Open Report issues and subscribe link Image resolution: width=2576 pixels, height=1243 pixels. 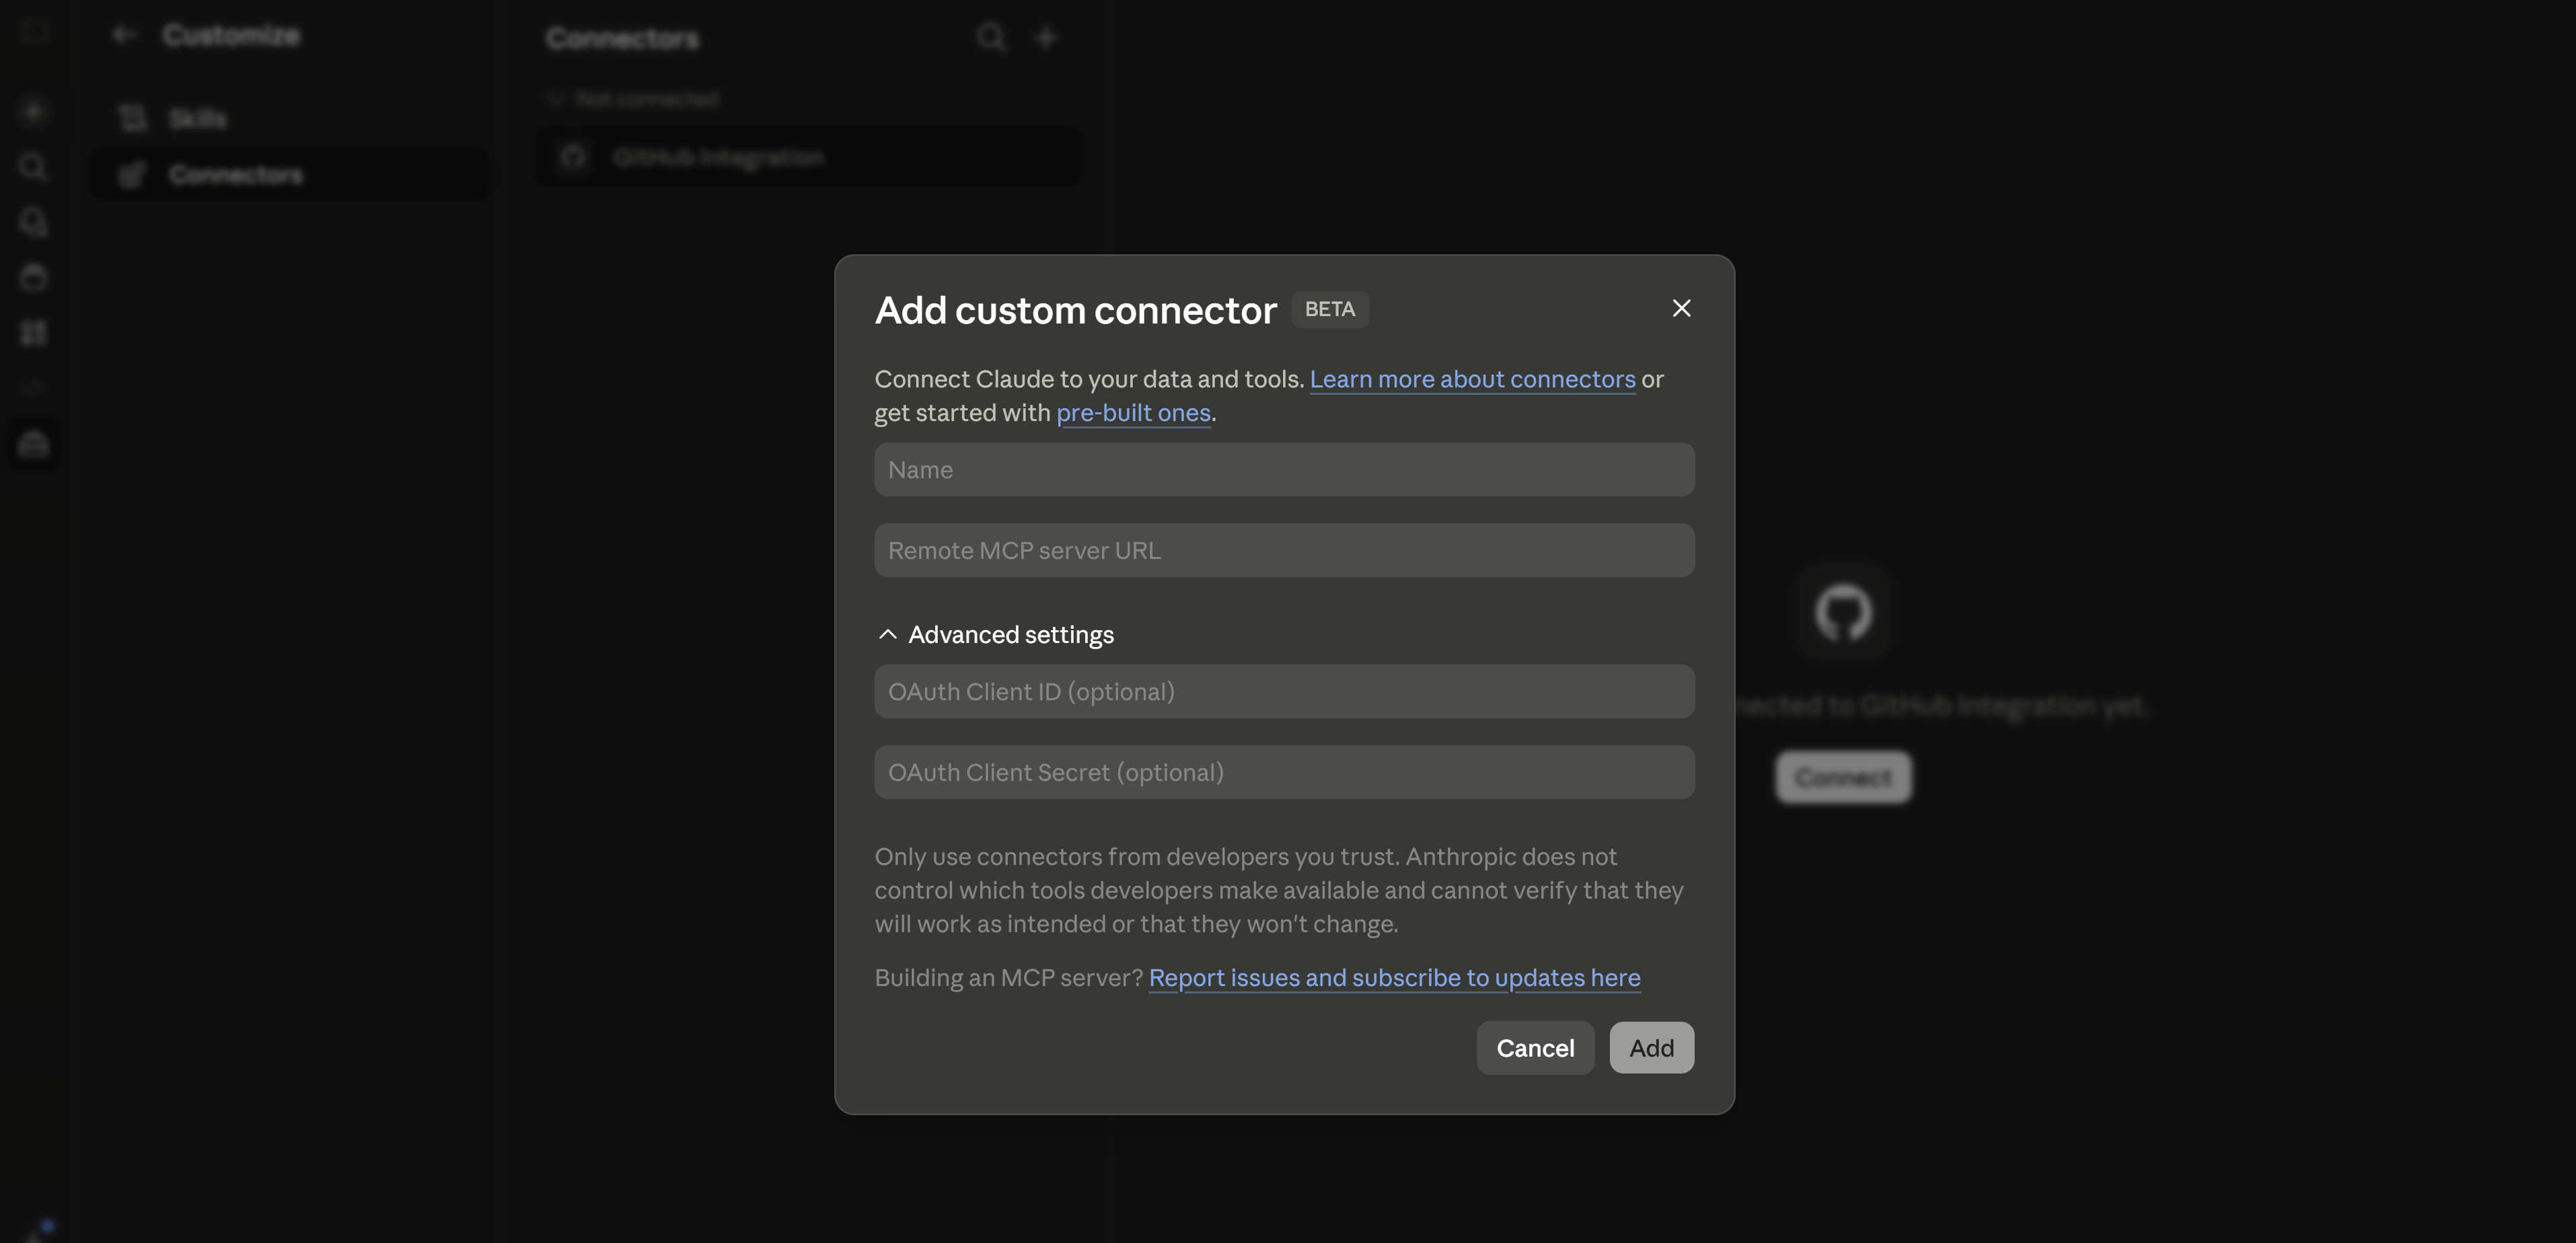[1394, 978]
